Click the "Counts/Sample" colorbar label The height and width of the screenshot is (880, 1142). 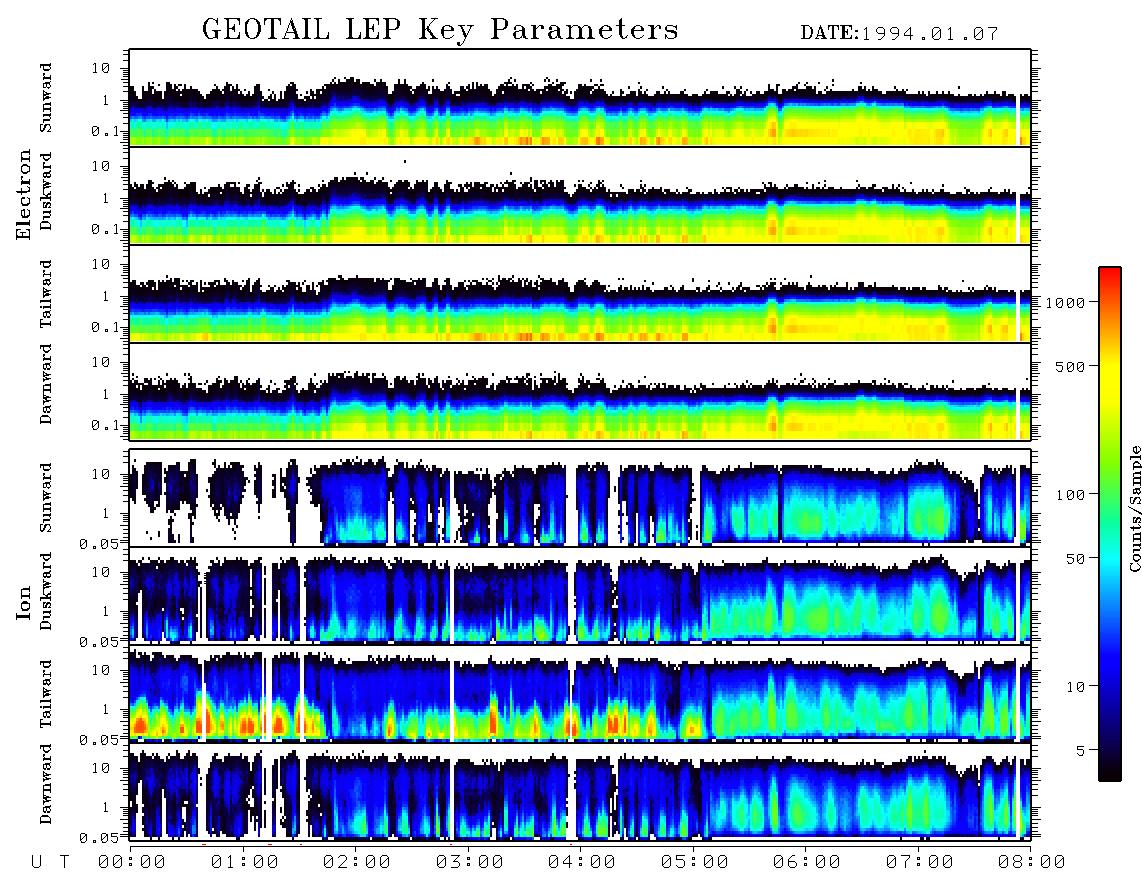1134,508
